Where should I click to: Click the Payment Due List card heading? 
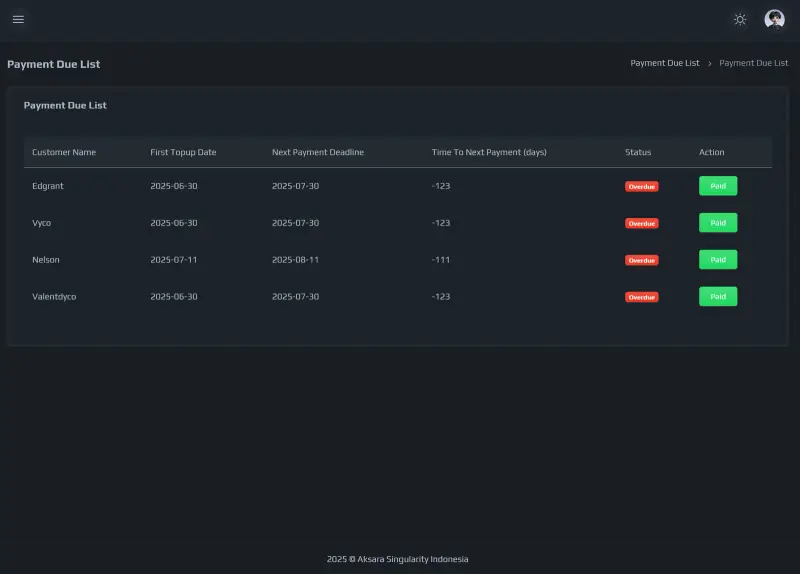(65, 105)
